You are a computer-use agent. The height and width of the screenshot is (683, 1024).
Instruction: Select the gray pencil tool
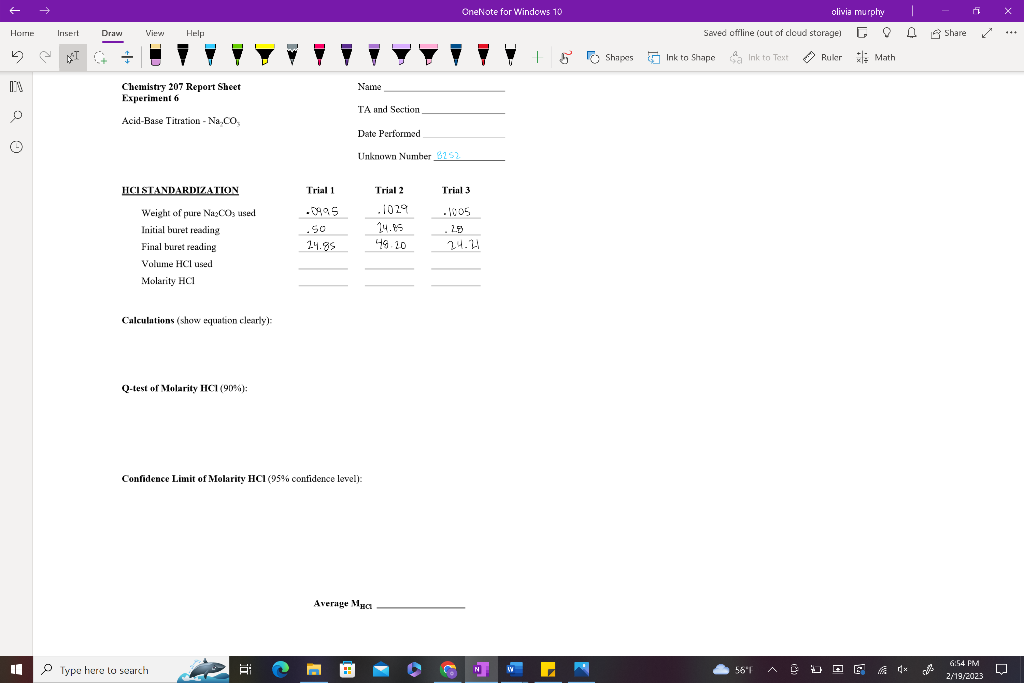click(292, 55)
